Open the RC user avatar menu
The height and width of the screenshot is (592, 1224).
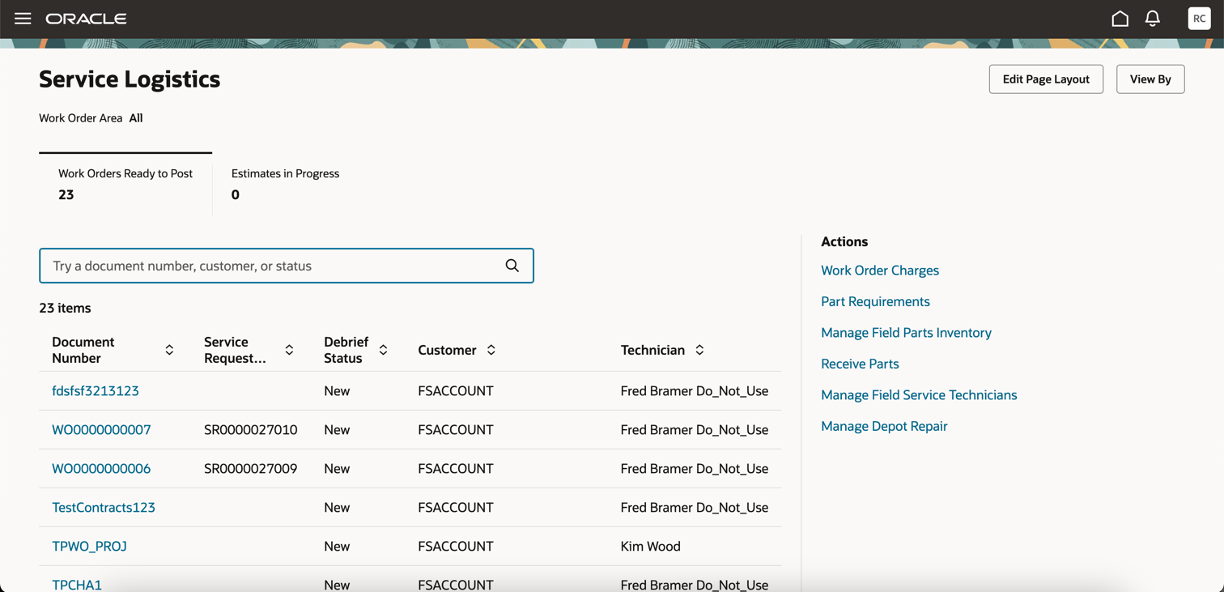(x=1199, y=18)
